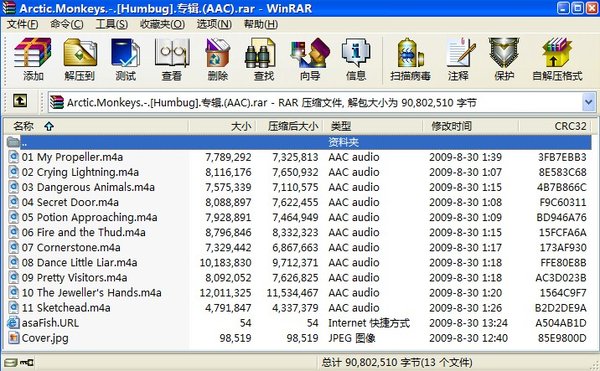
Task: Sort by 大小 column header
Action: [x=222, y=126]
